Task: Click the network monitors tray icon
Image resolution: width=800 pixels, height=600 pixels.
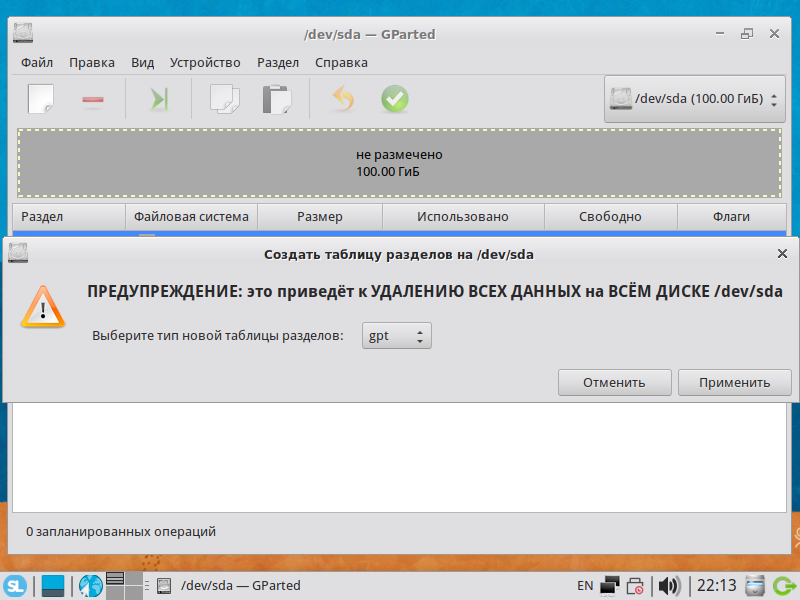Action: [x=609, y=586]
